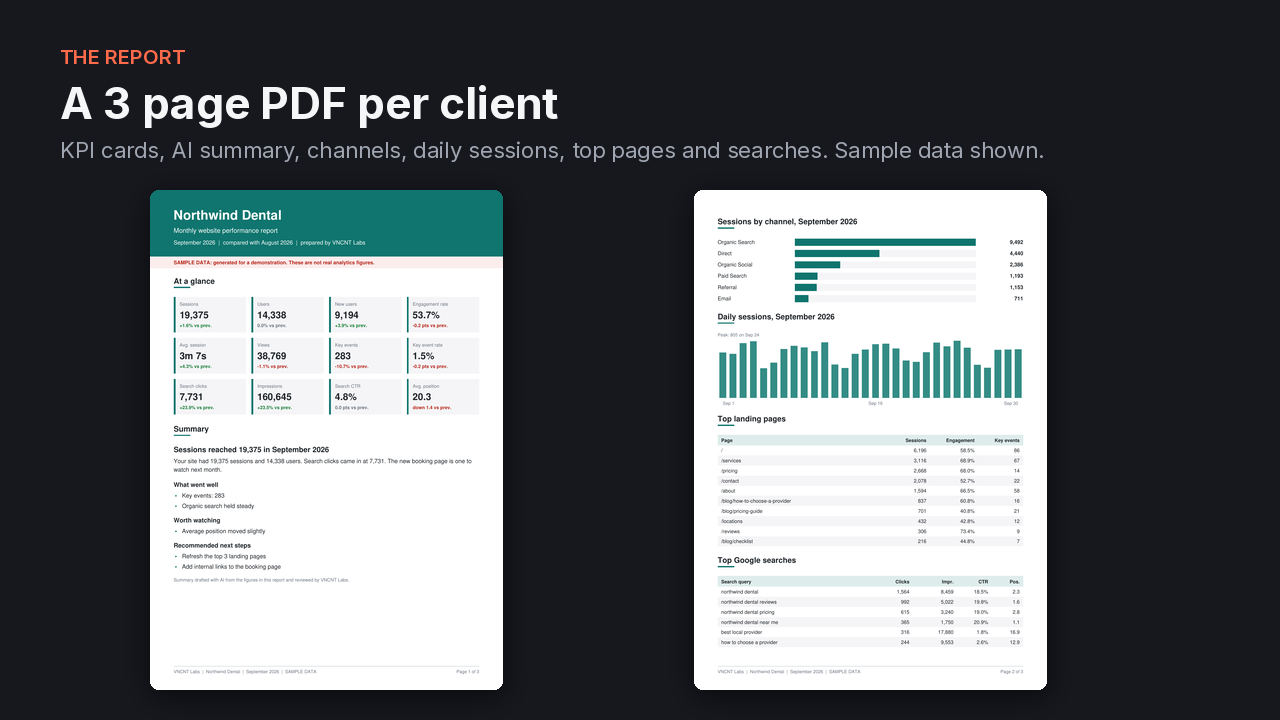The image size is (1280, 720).
Task: Select the orange "THE REPORT" label
Action: pos(123,57)
